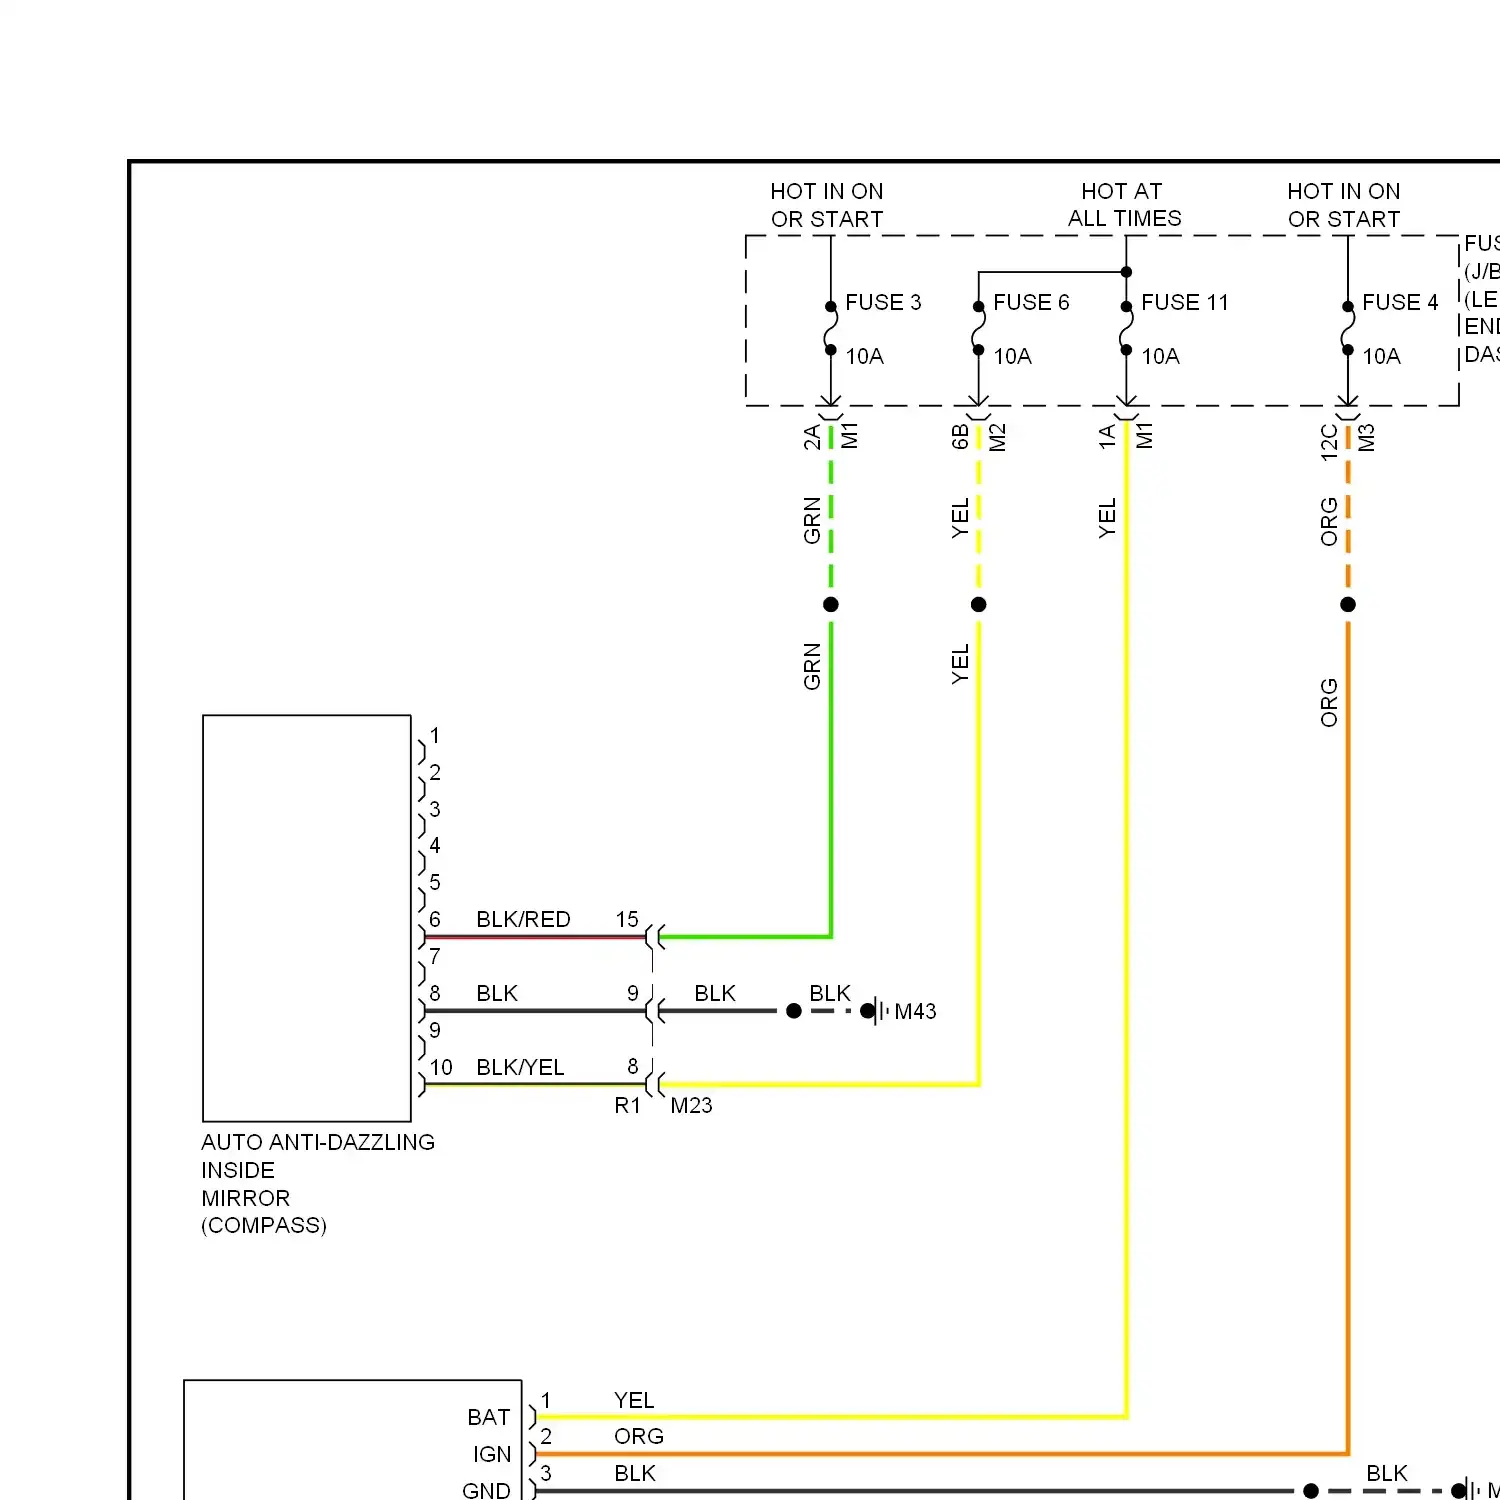Click the HOT AT ALL TIMES label
The height and width of the screenshot is (1500, 1500).
tap(1124, 205)
